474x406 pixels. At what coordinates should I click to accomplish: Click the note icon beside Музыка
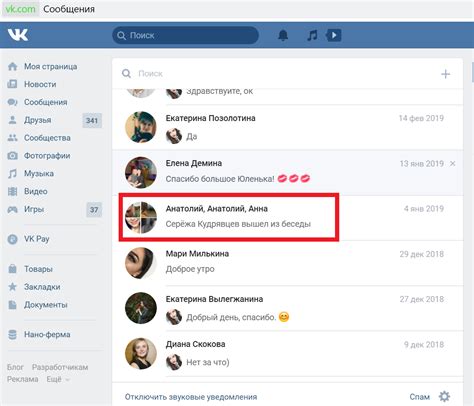click(12, 173)
